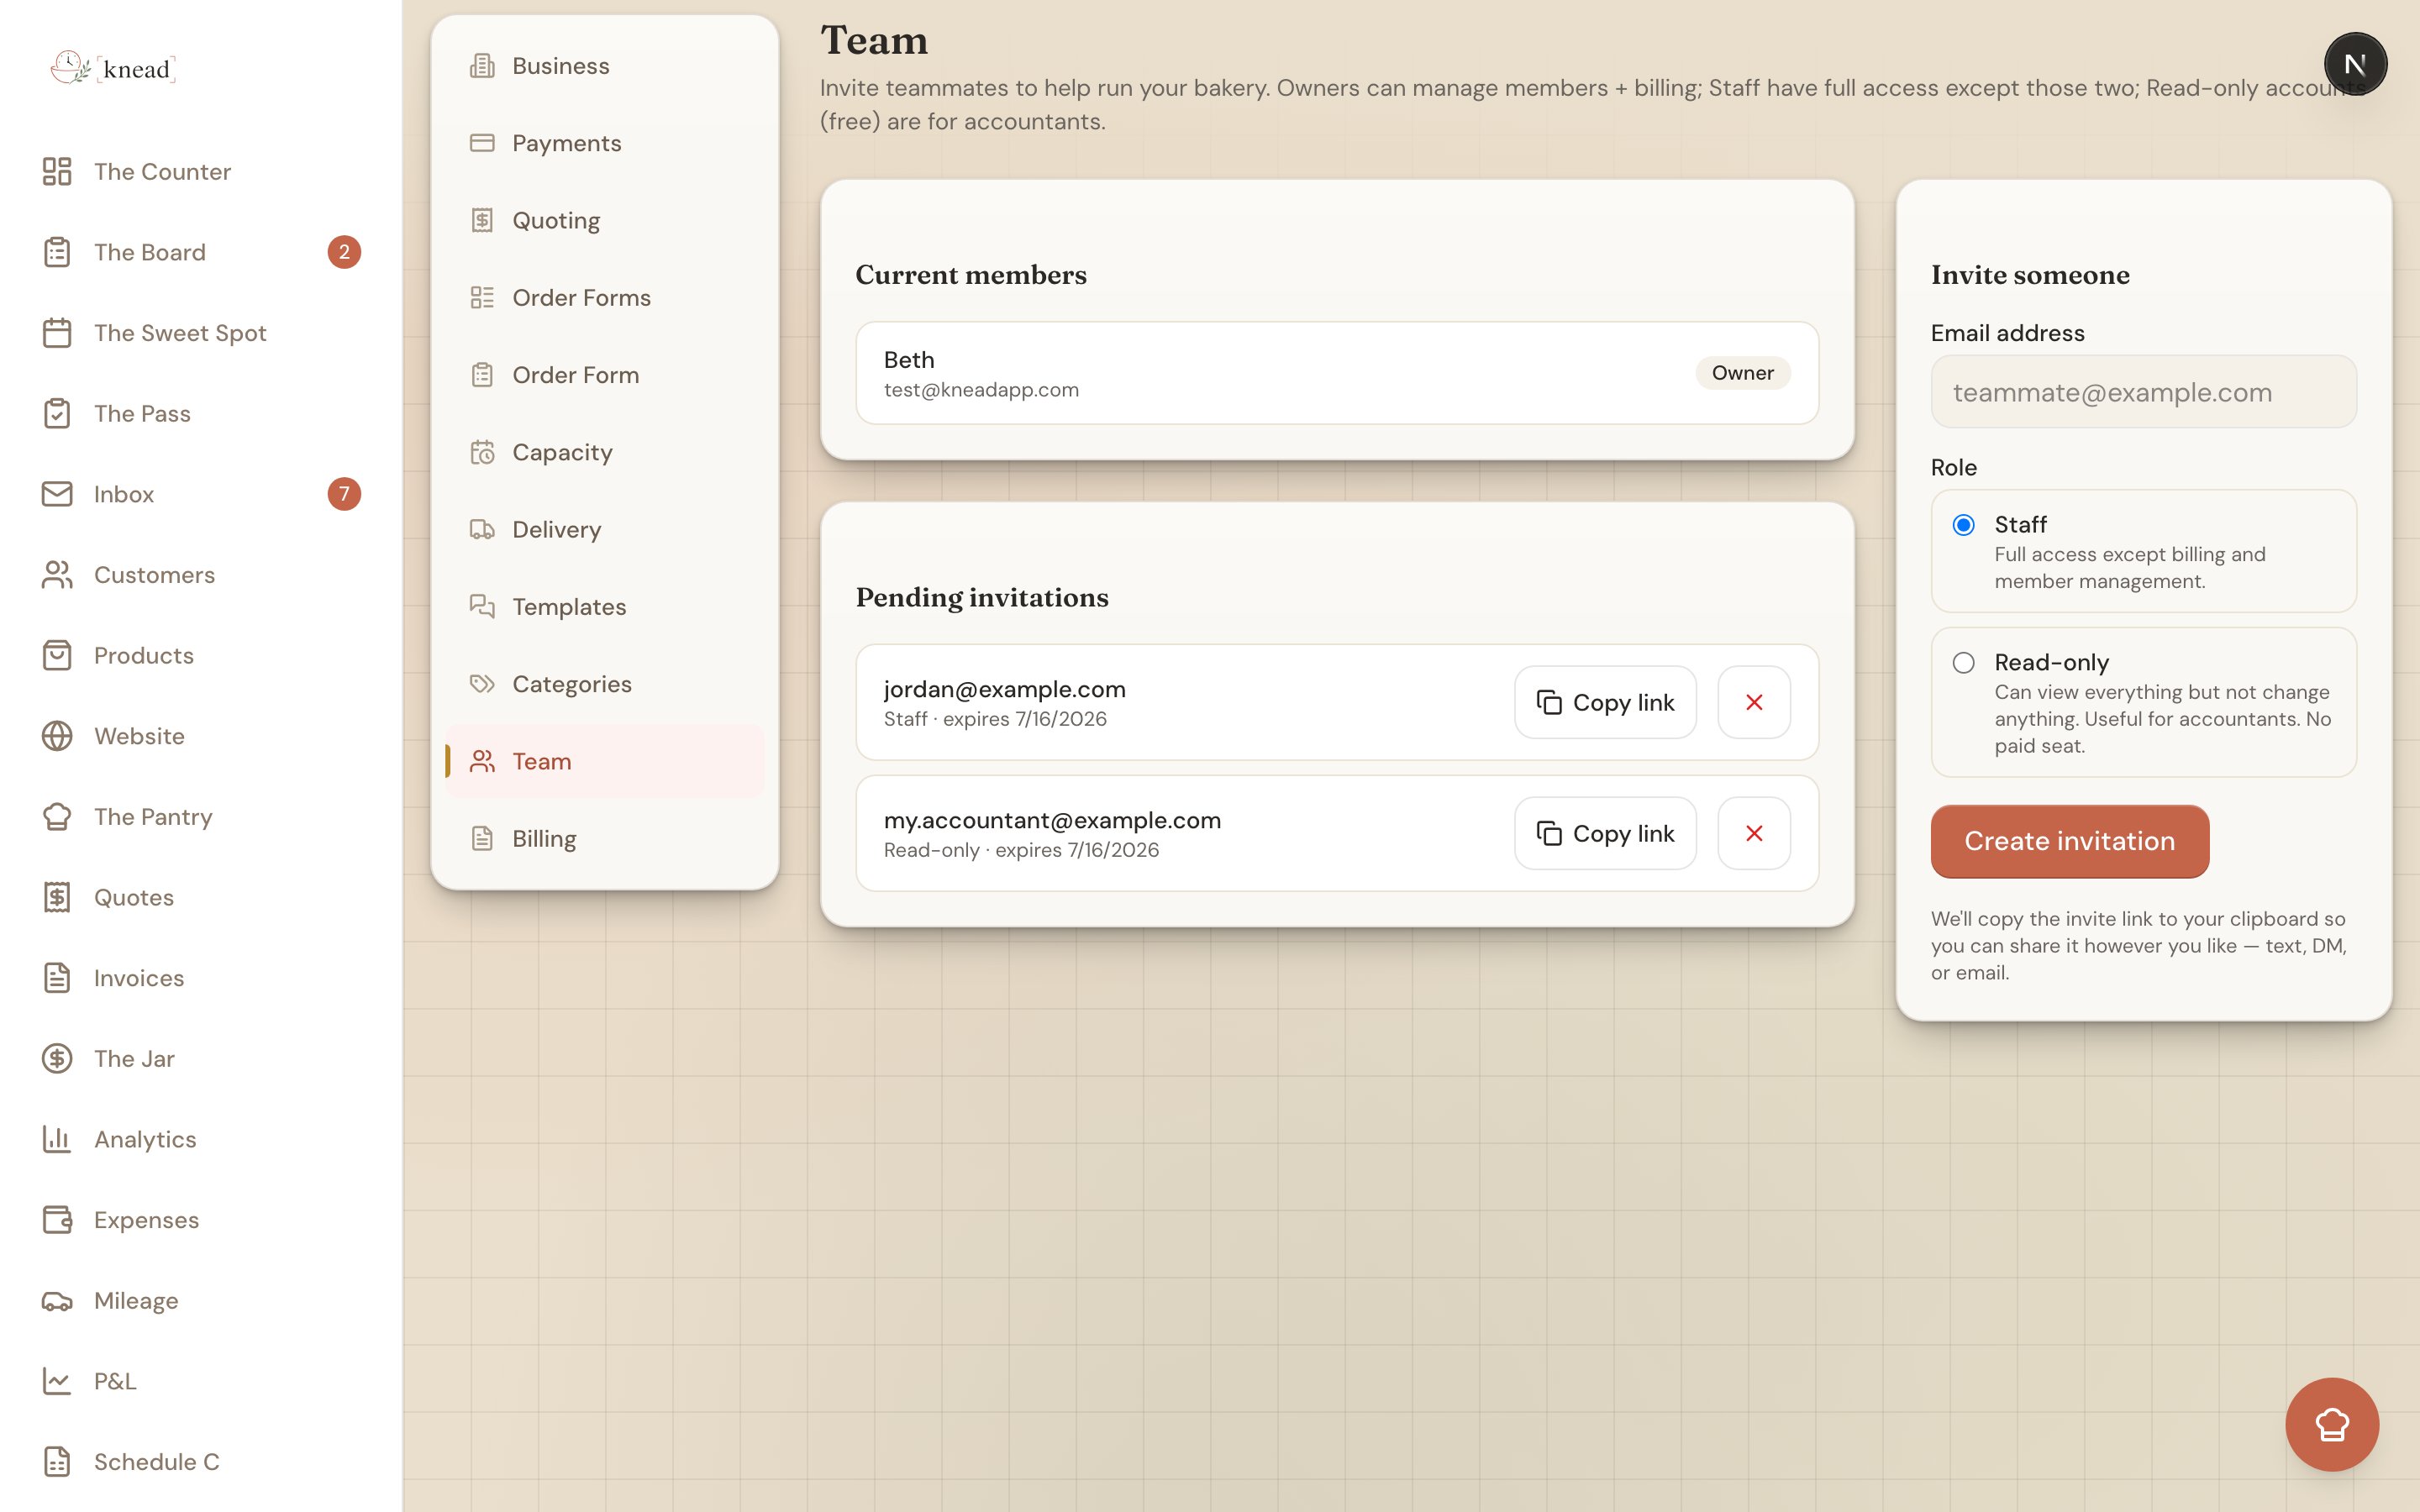The height and width of the screenshot is (1512, 2420).
Task: Copy link for my.accountant@example.com invitation
Action: point(1605,833)
